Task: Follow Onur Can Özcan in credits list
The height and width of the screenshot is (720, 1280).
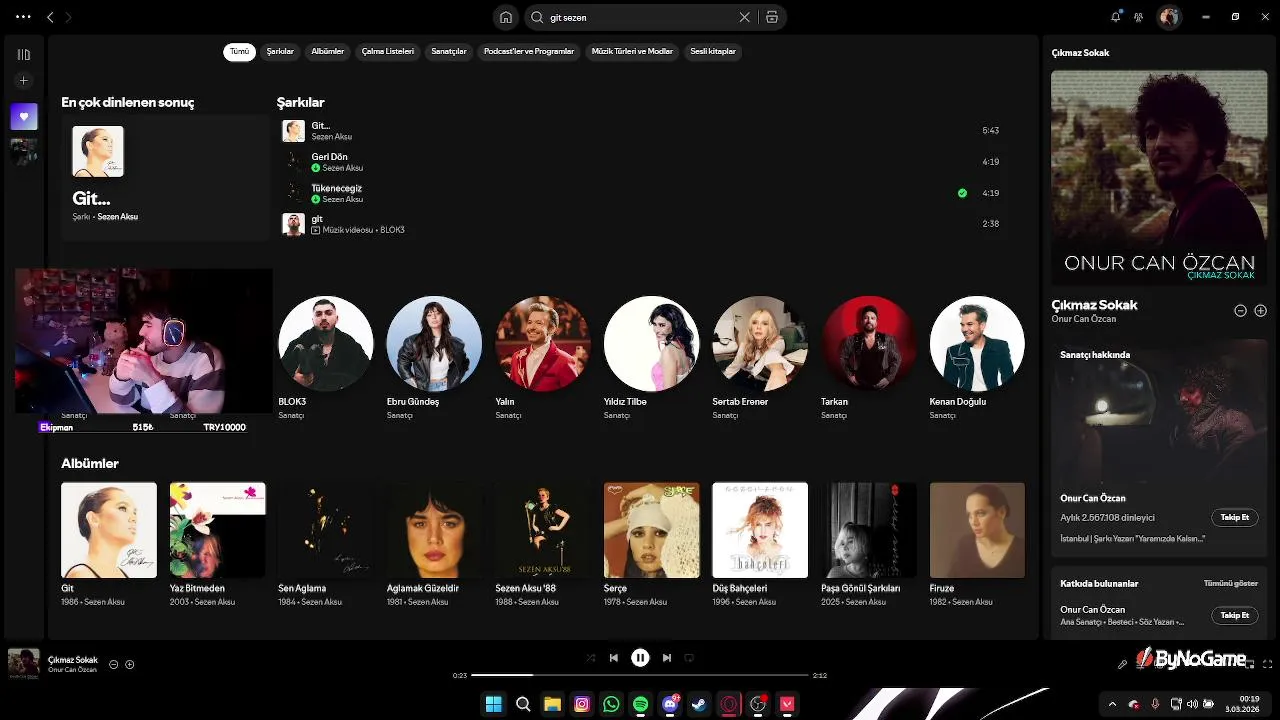Action: (1235, 615)
